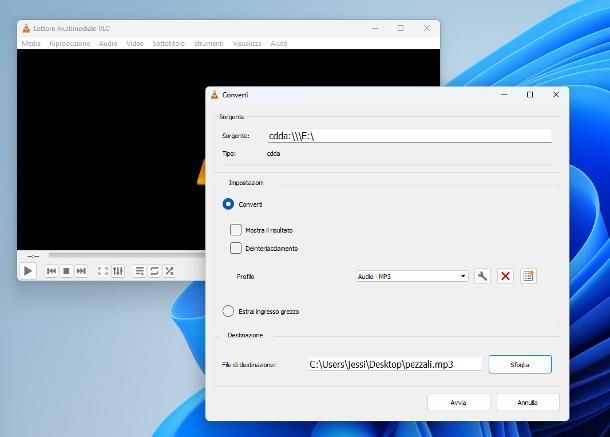Click the VLC cone icon in the main window title bar
Image resolution: width=610 pixels, height=437 pixels.
coord(26,28)
